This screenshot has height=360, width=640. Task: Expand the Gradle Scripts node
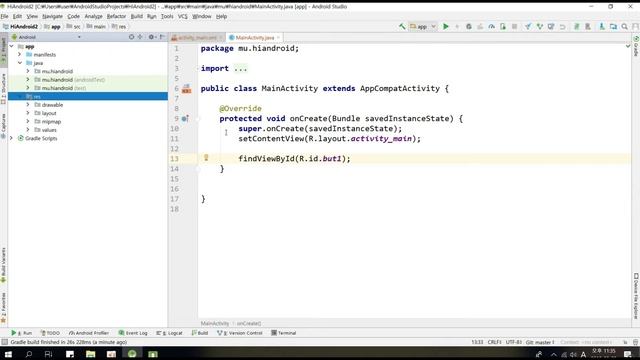[11, 138]
